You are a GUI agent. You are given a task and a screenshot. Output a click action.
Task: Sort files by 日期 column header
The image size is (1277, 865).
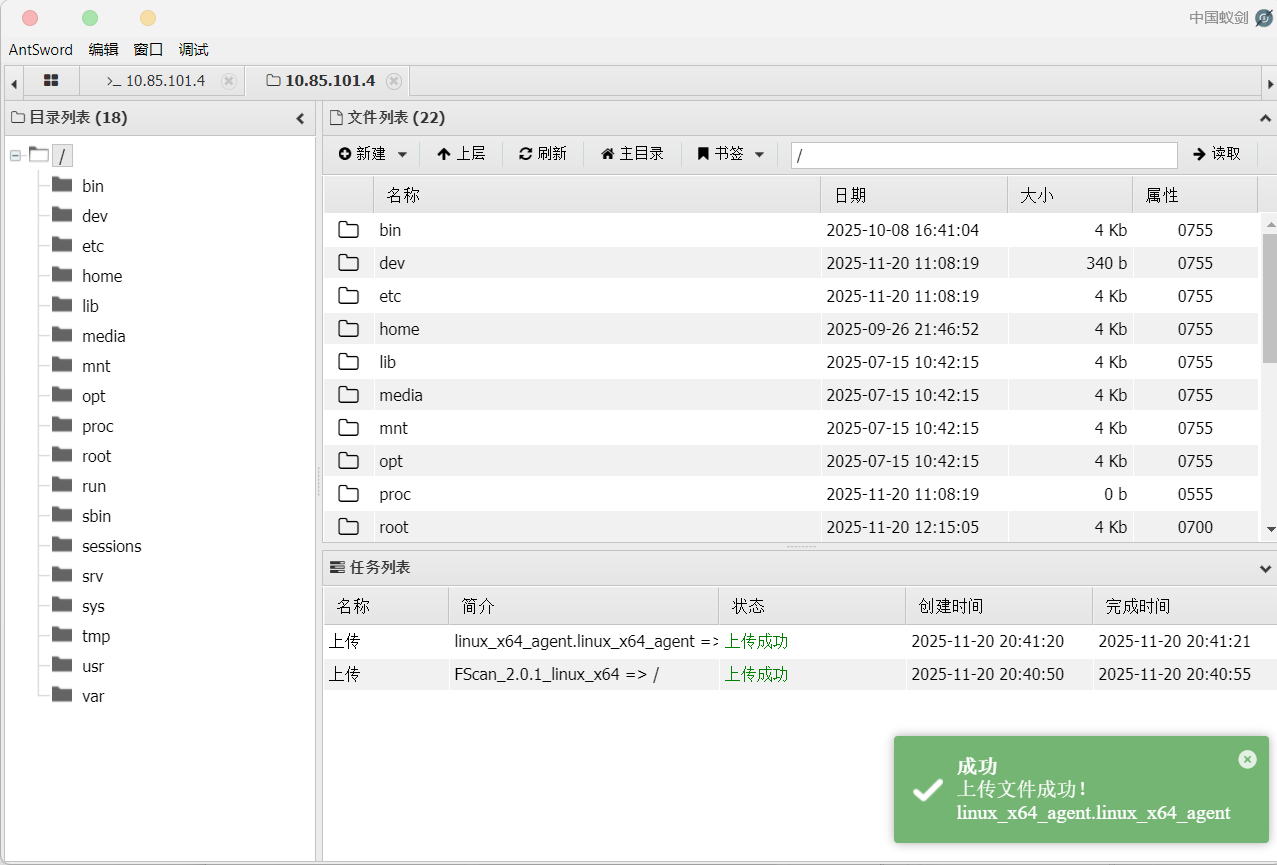914,196
